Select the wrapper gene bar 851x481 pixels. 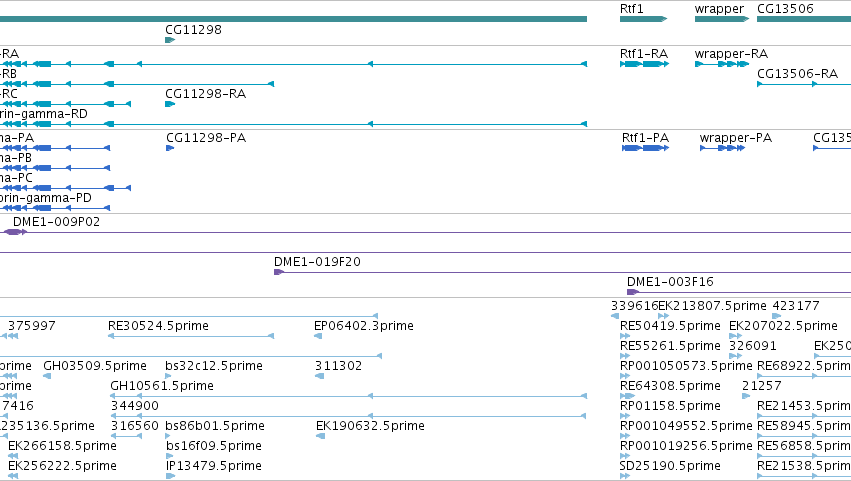point(721,19)
